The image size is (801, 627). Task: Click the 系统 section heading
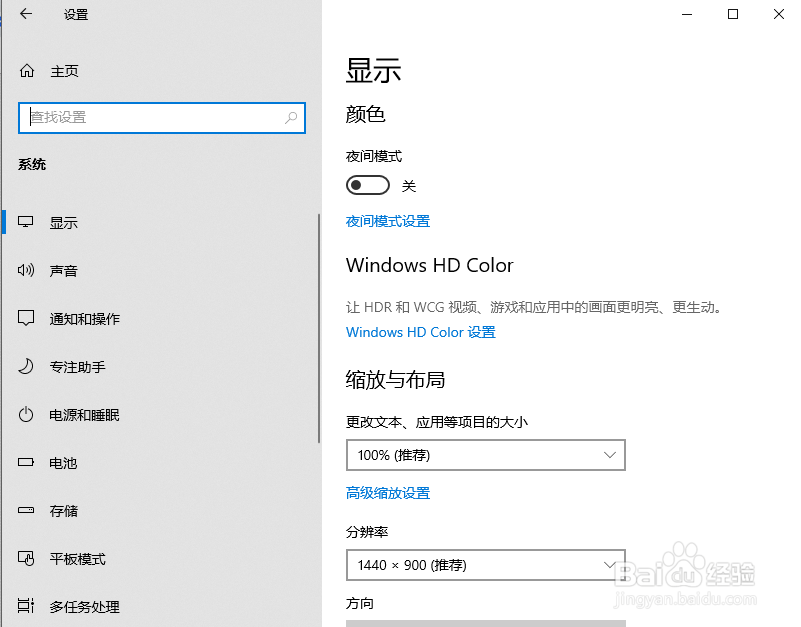point(32,164)
